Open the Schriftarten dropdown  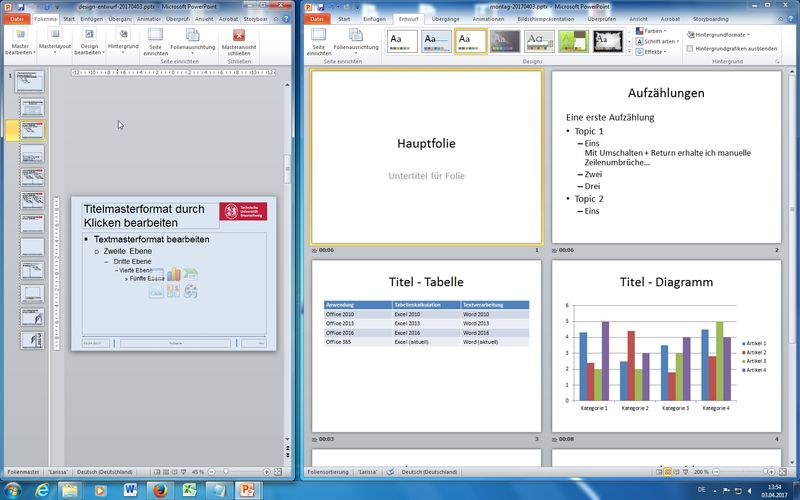657,41
